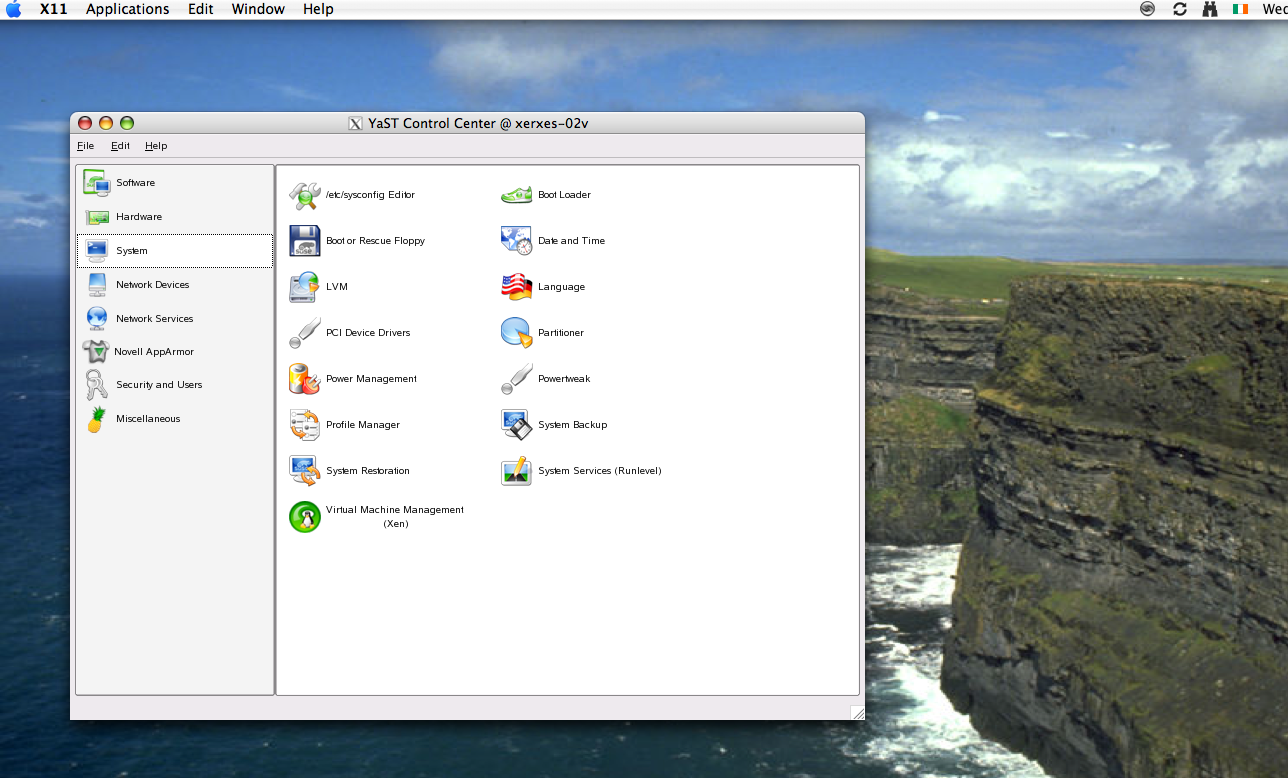Launch System Backup icon
The height and width of the screenshot is (778, 1288).
(517, 425)
